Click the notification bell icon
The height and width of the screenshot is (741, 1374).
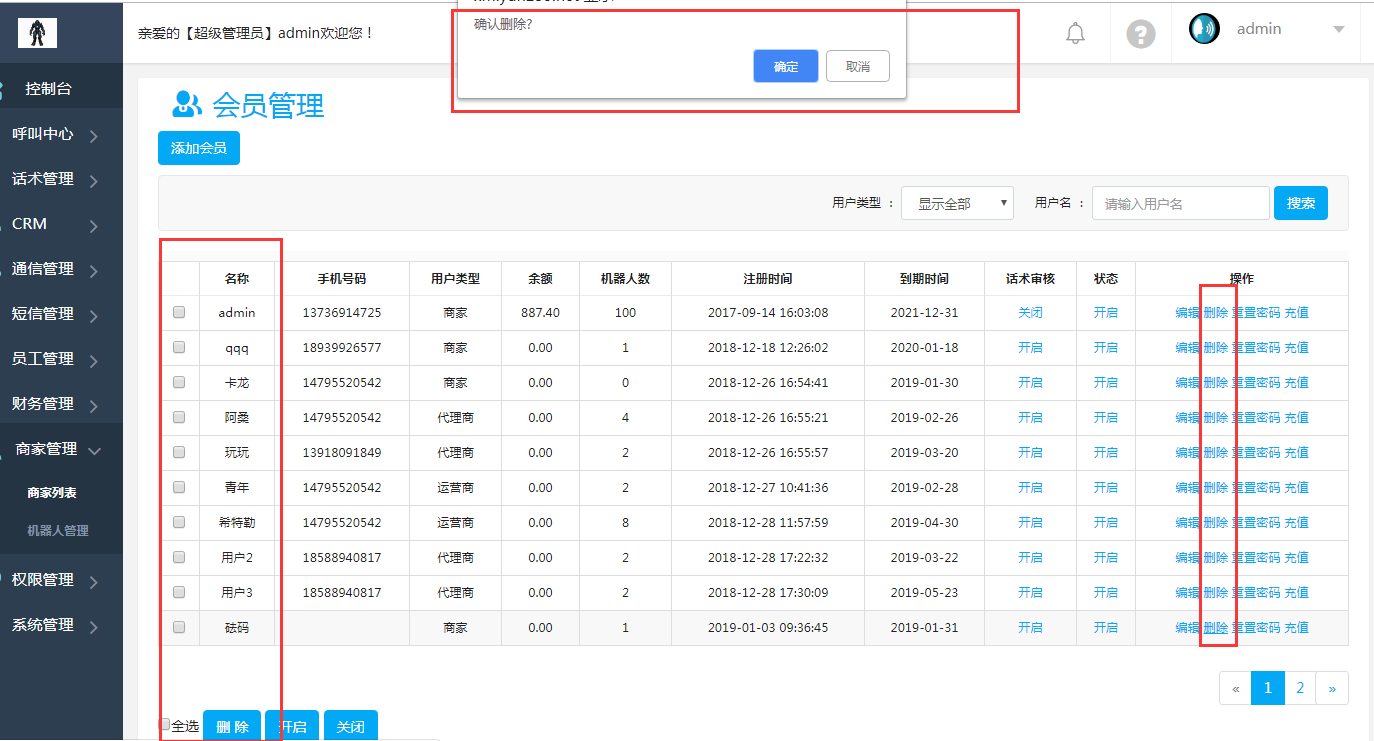(x=1075, y=33)
